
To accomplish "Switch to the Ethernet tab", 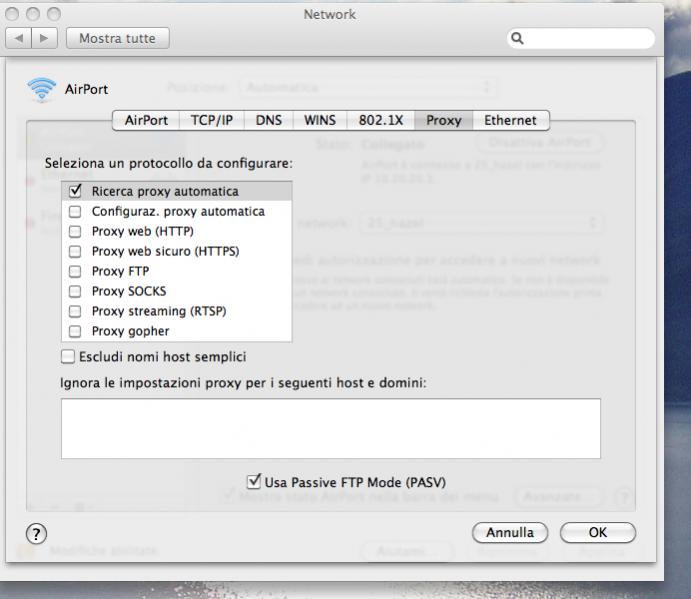I will [511, 120].
